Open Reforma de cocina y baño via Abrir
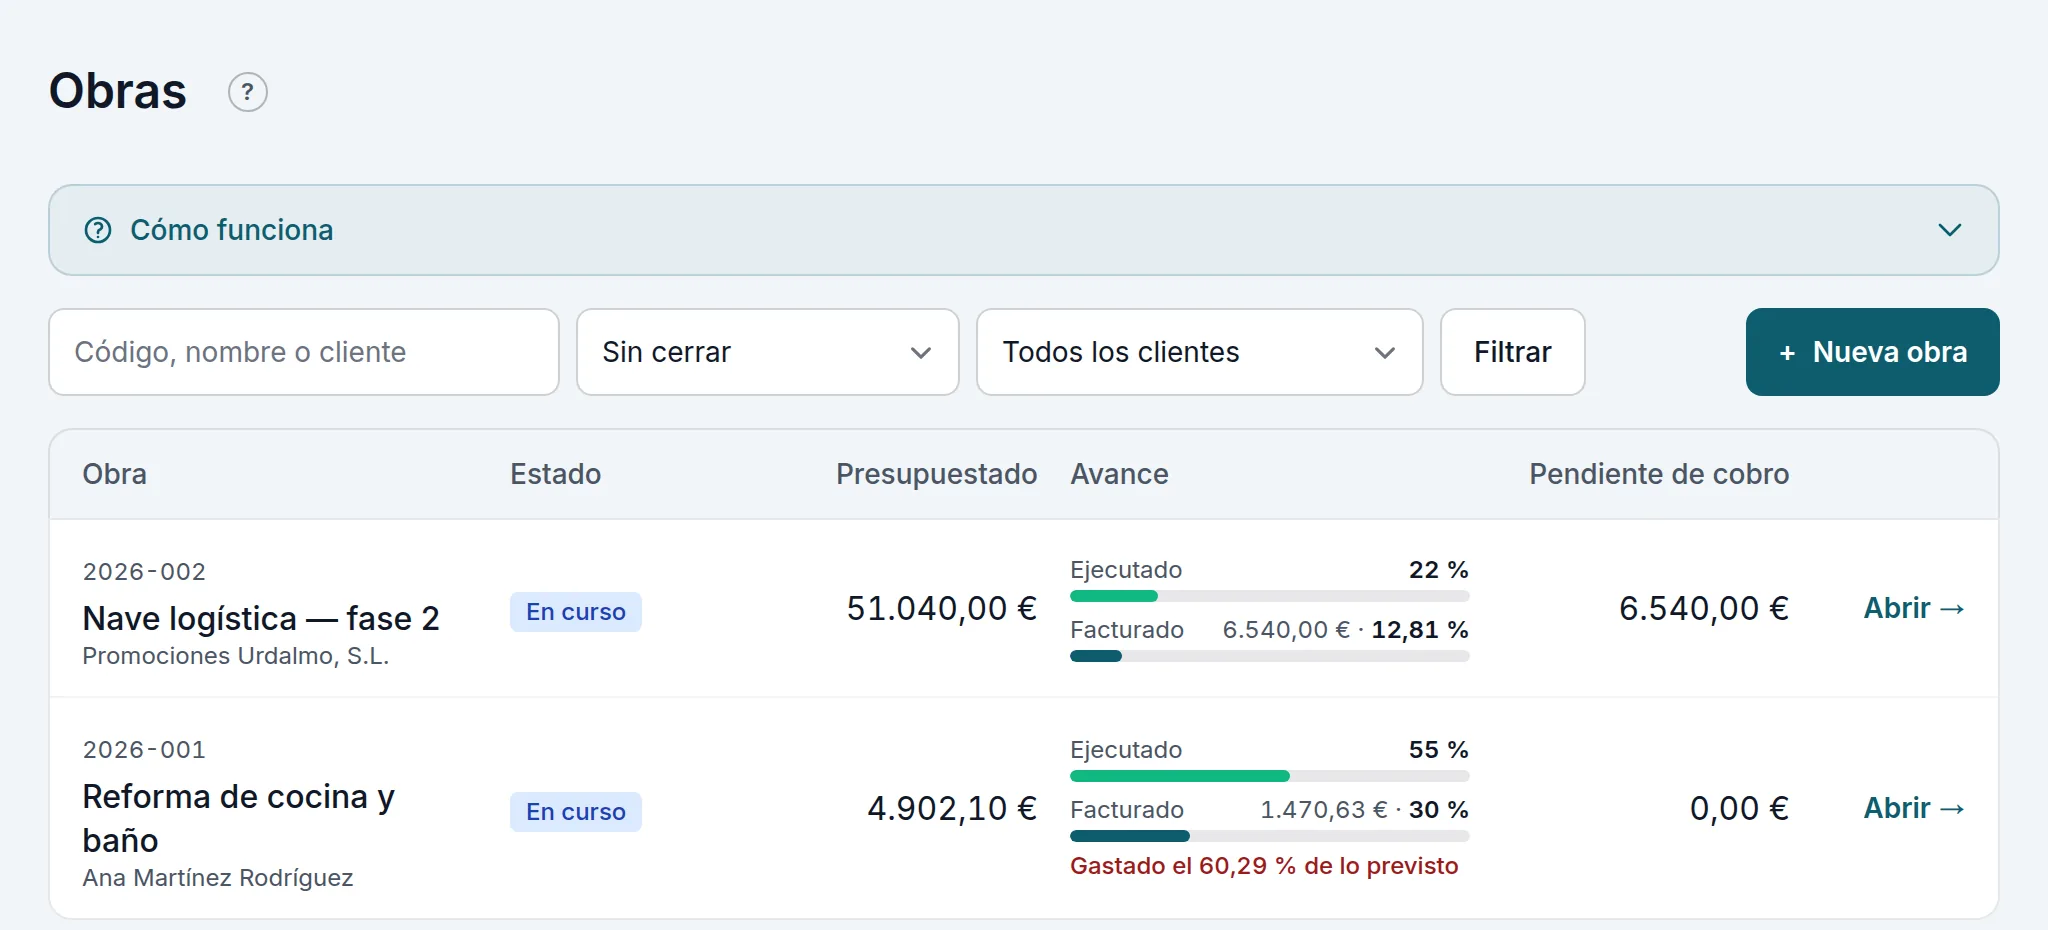Image resolution: width=2048 pixels, height=930 pixels. (x=1914, y=808)
